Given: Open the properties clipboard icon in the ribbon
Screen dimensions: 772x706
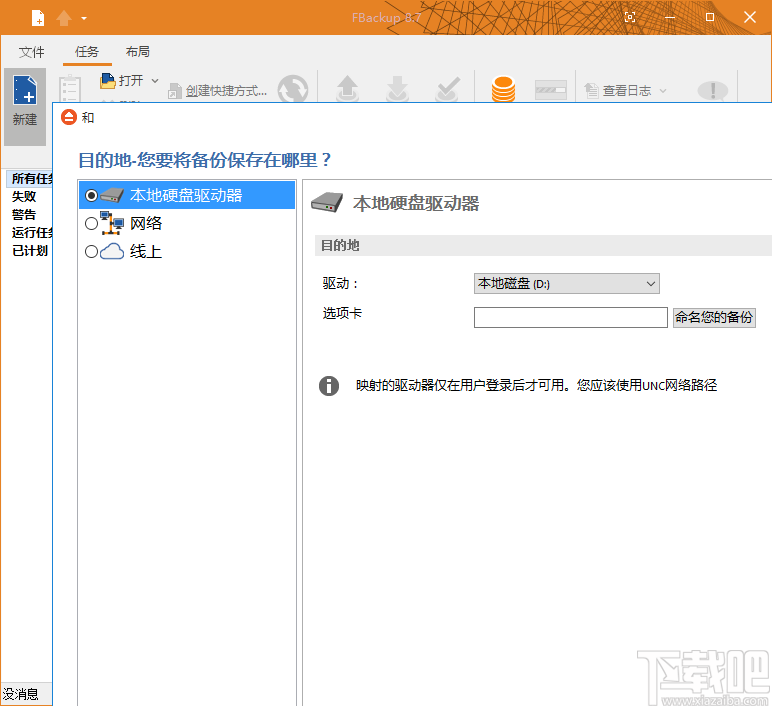Looking at the screenshot, I should (69, 88).
